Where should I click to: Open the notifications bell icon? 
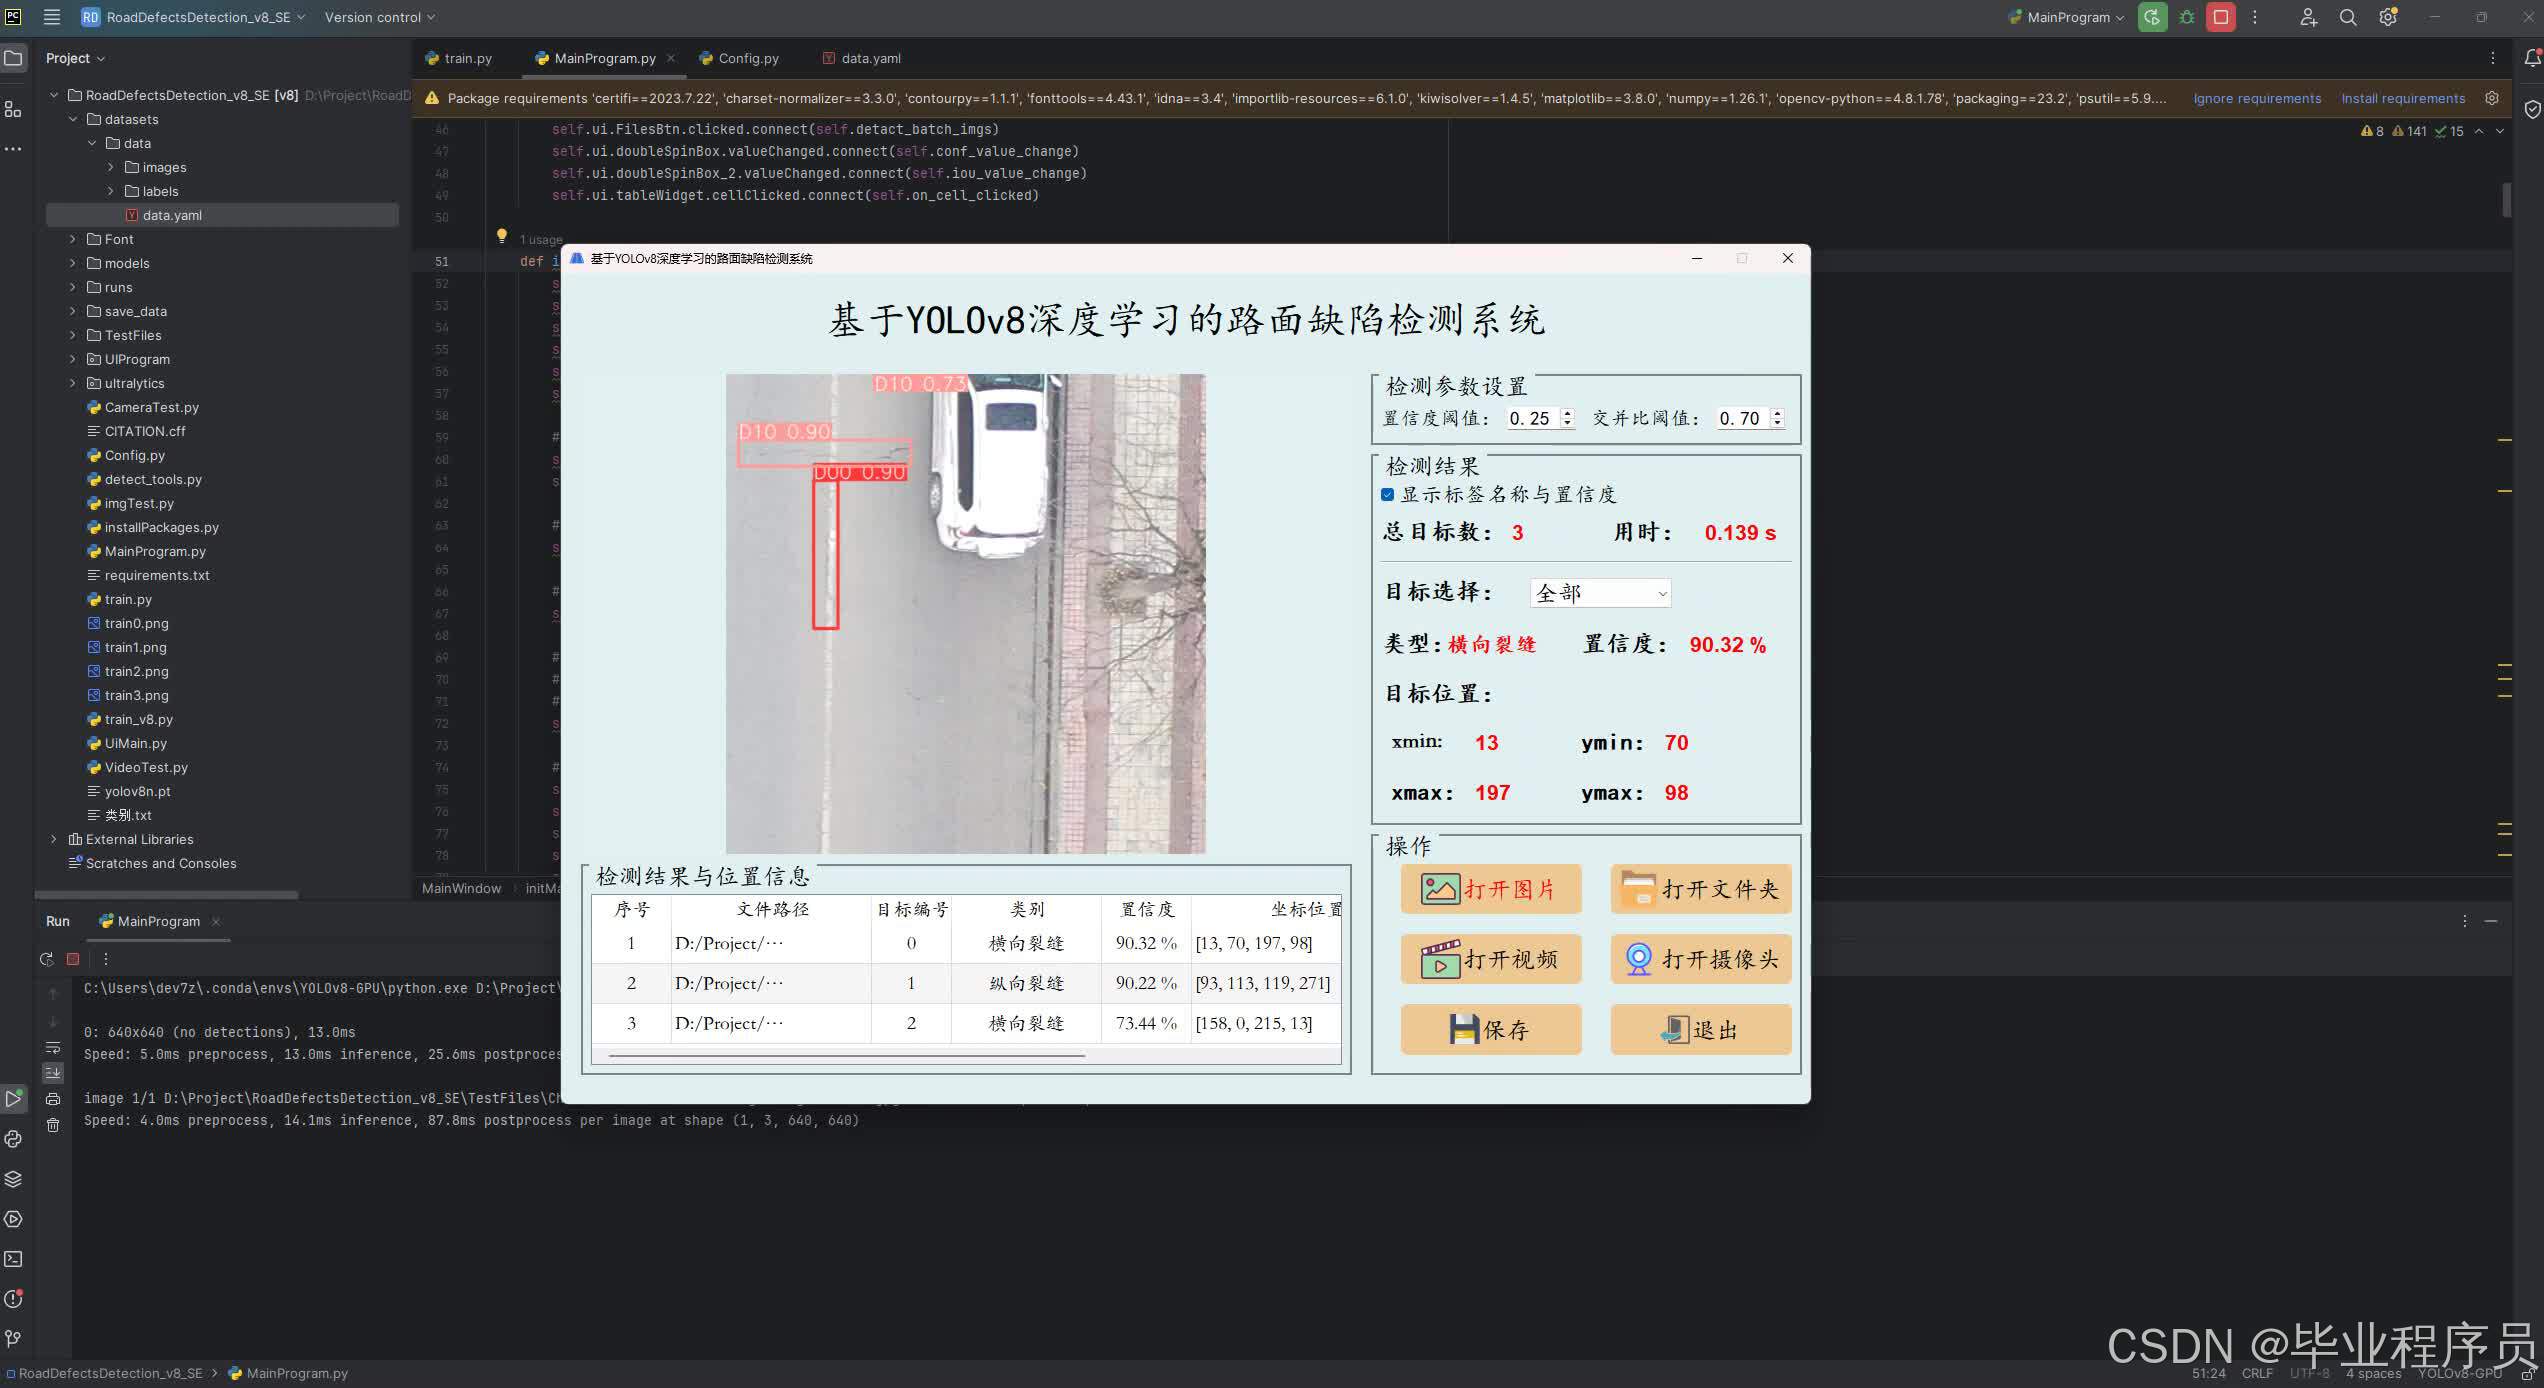click(x=2531, y=58)
